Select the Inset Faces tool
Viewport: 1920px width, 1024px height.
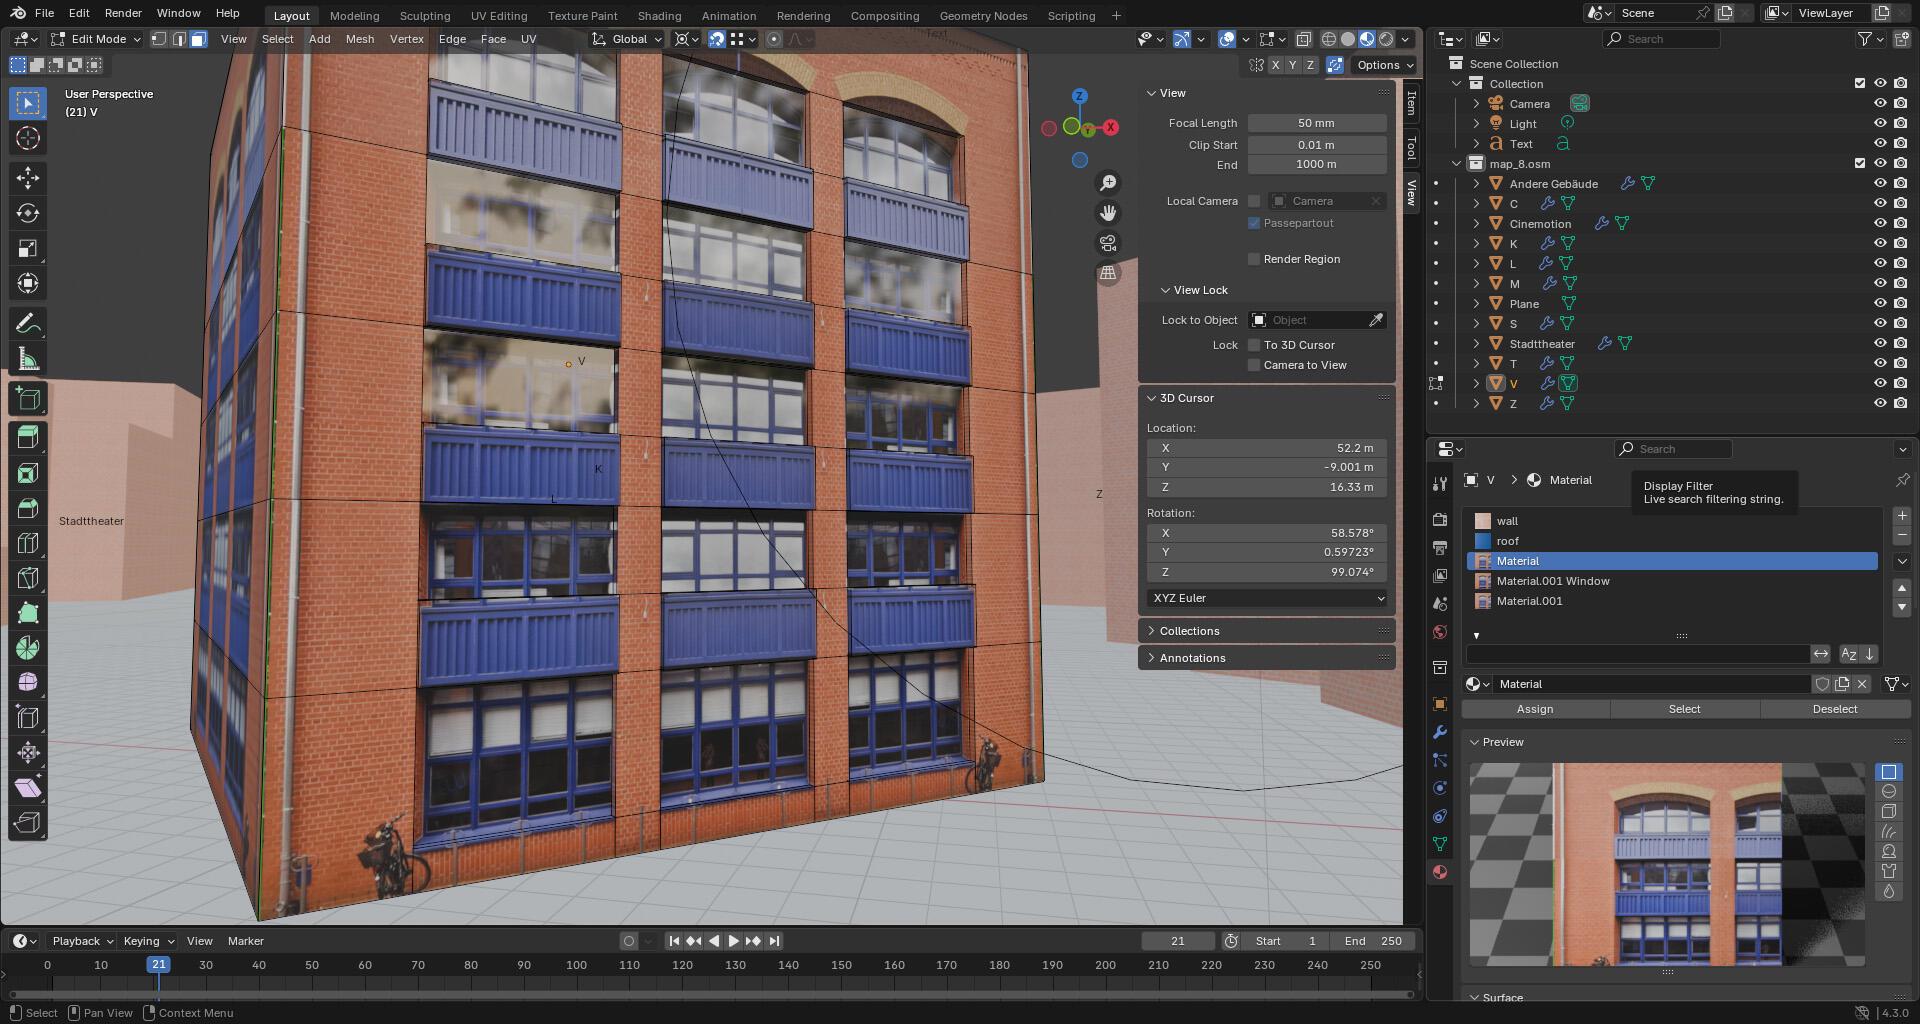[28, 473]
